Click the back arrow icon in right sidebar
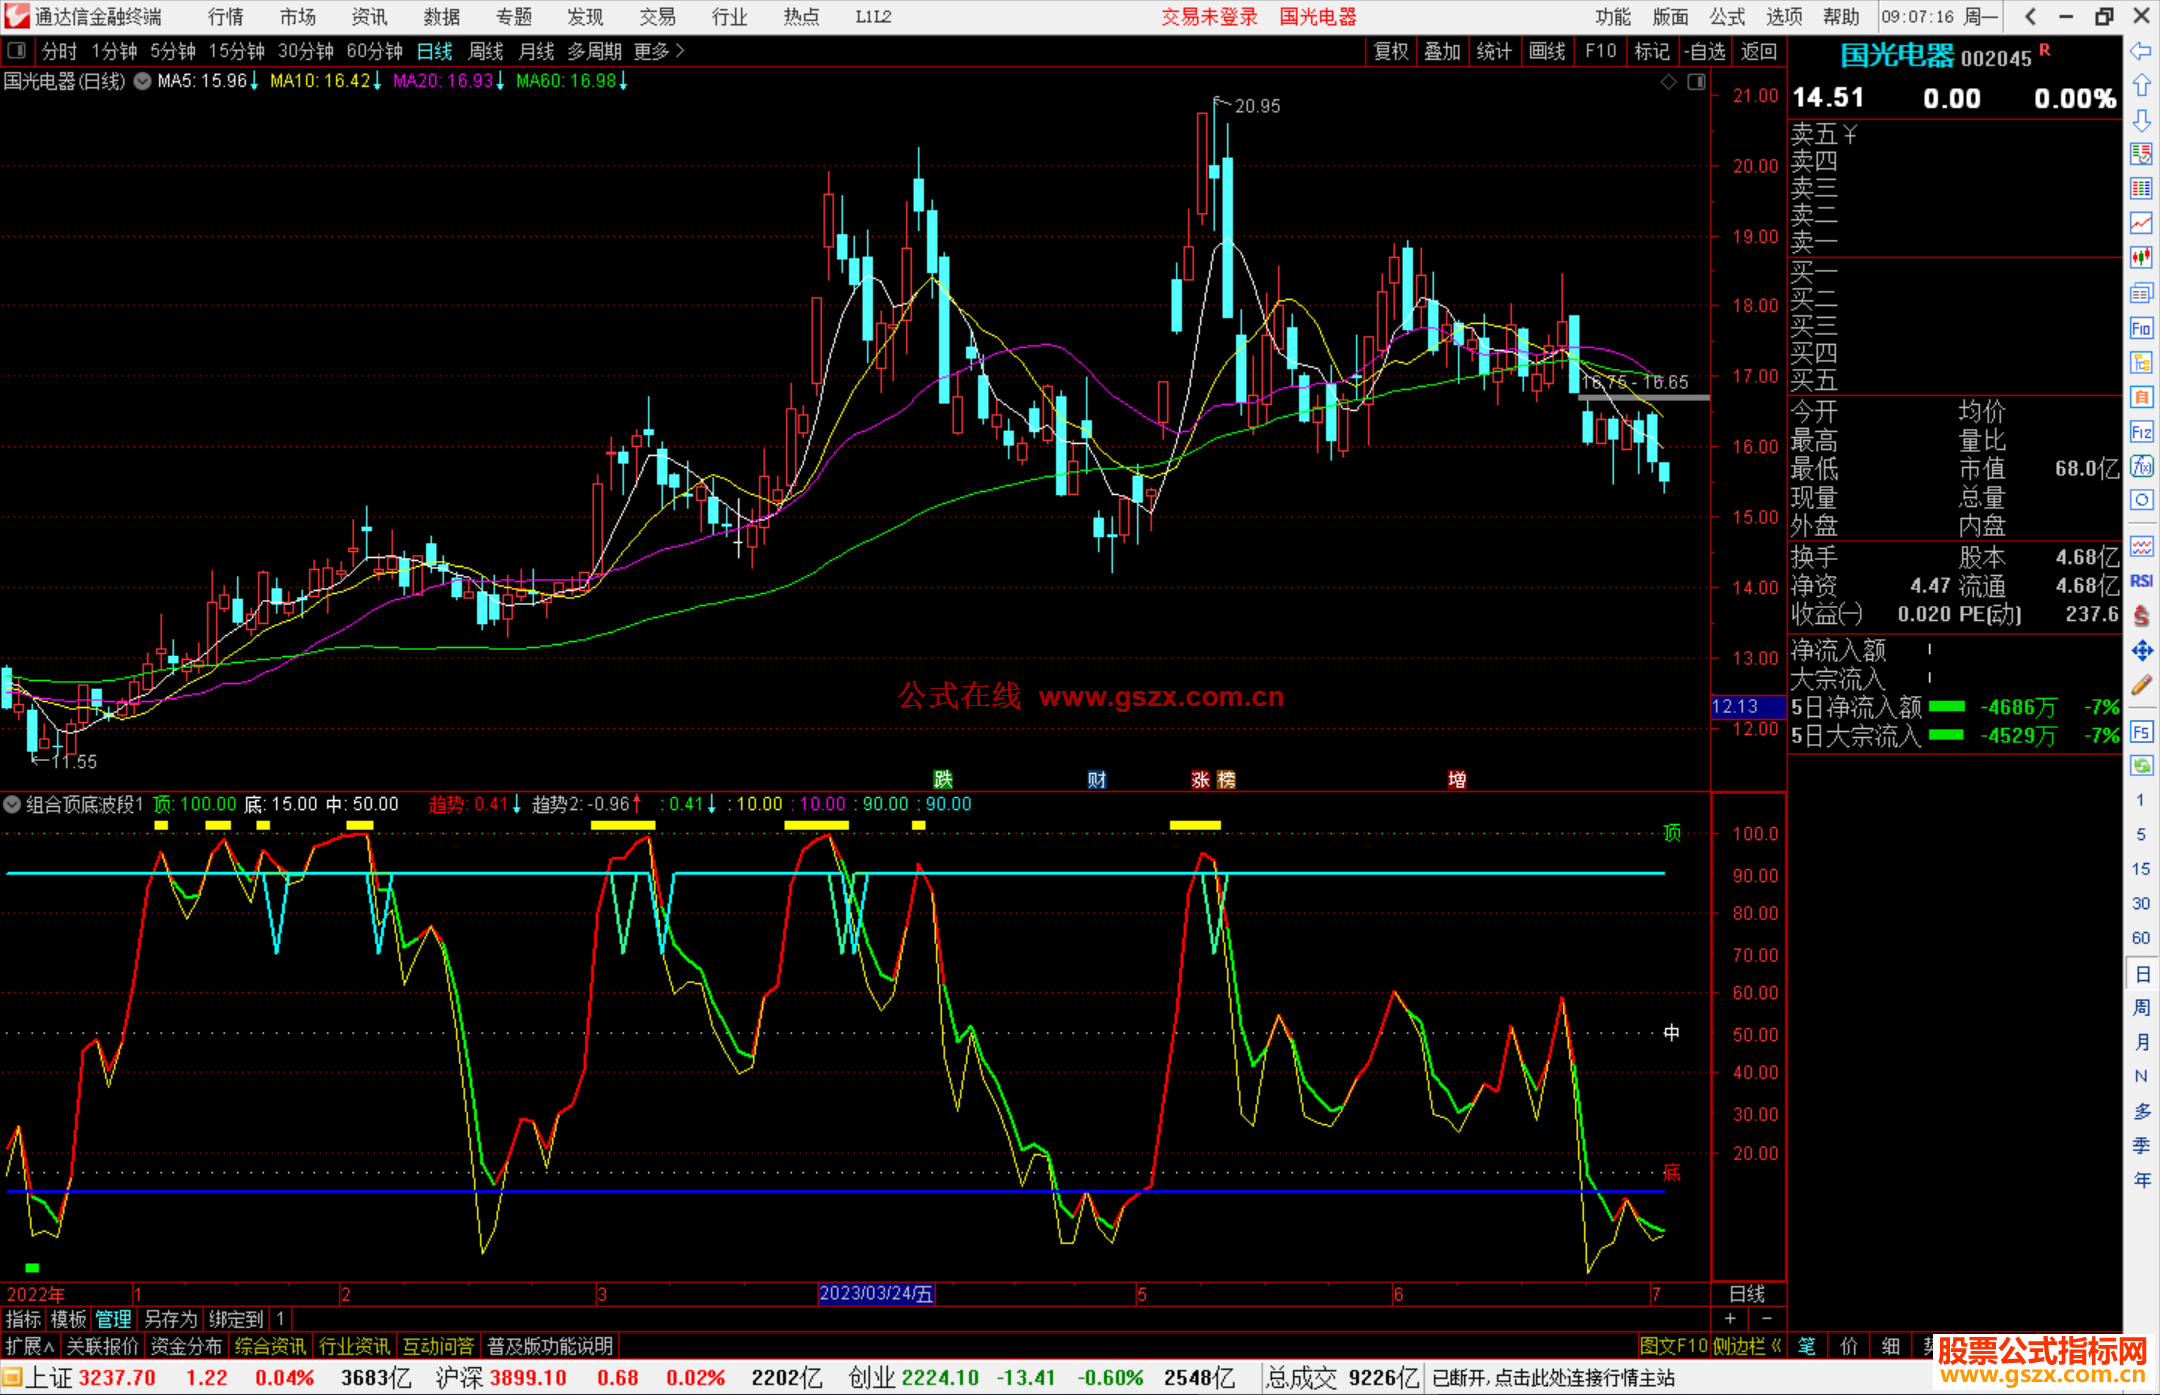This screenshot has height=1395, width=2160. pyautogui.click(x=2141, y=51)
